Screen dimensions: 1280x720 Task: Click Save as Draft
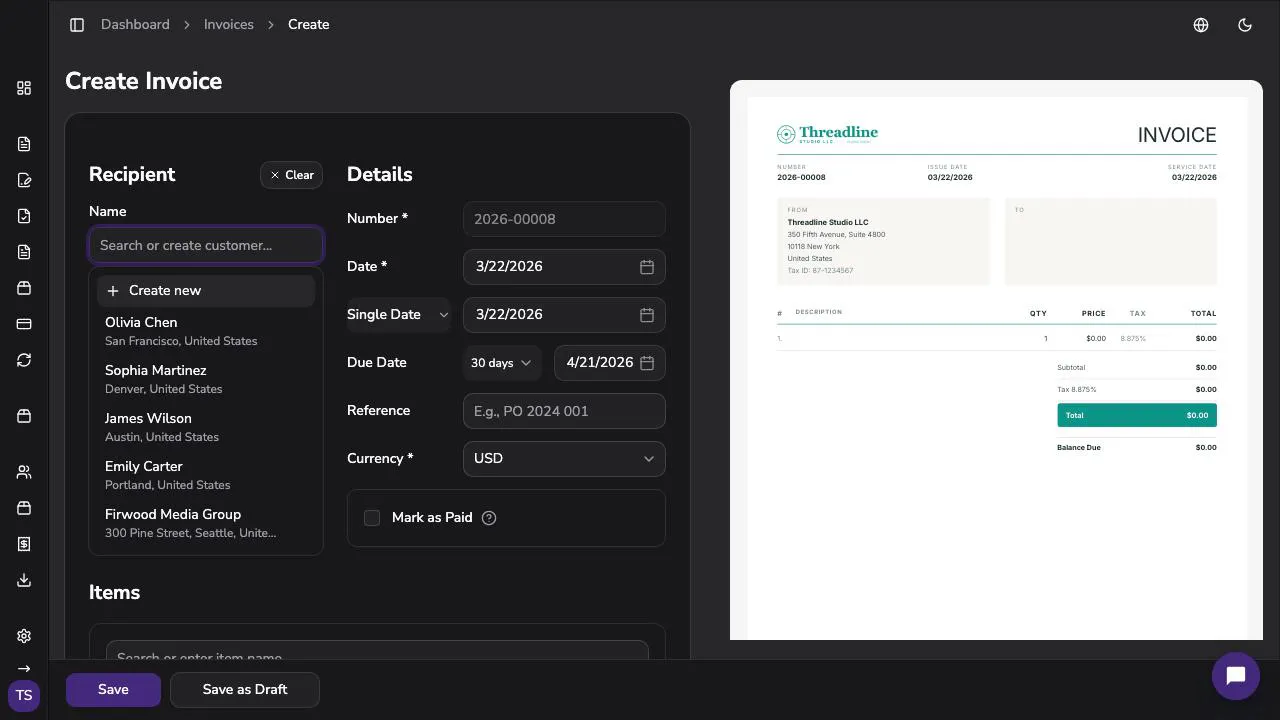[245, 690]
